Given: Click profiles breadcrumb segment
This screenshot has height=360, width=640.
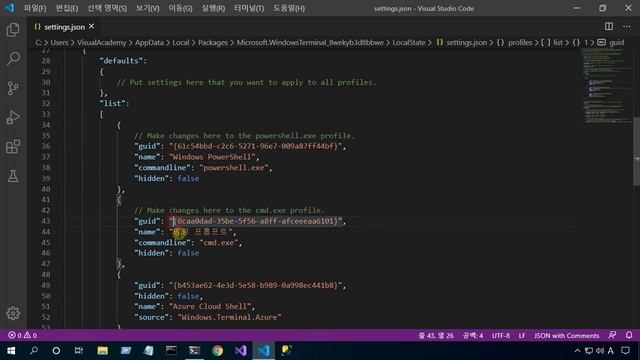Looking at the screenshot, I should pyautogui.click(x=520, y=42).
